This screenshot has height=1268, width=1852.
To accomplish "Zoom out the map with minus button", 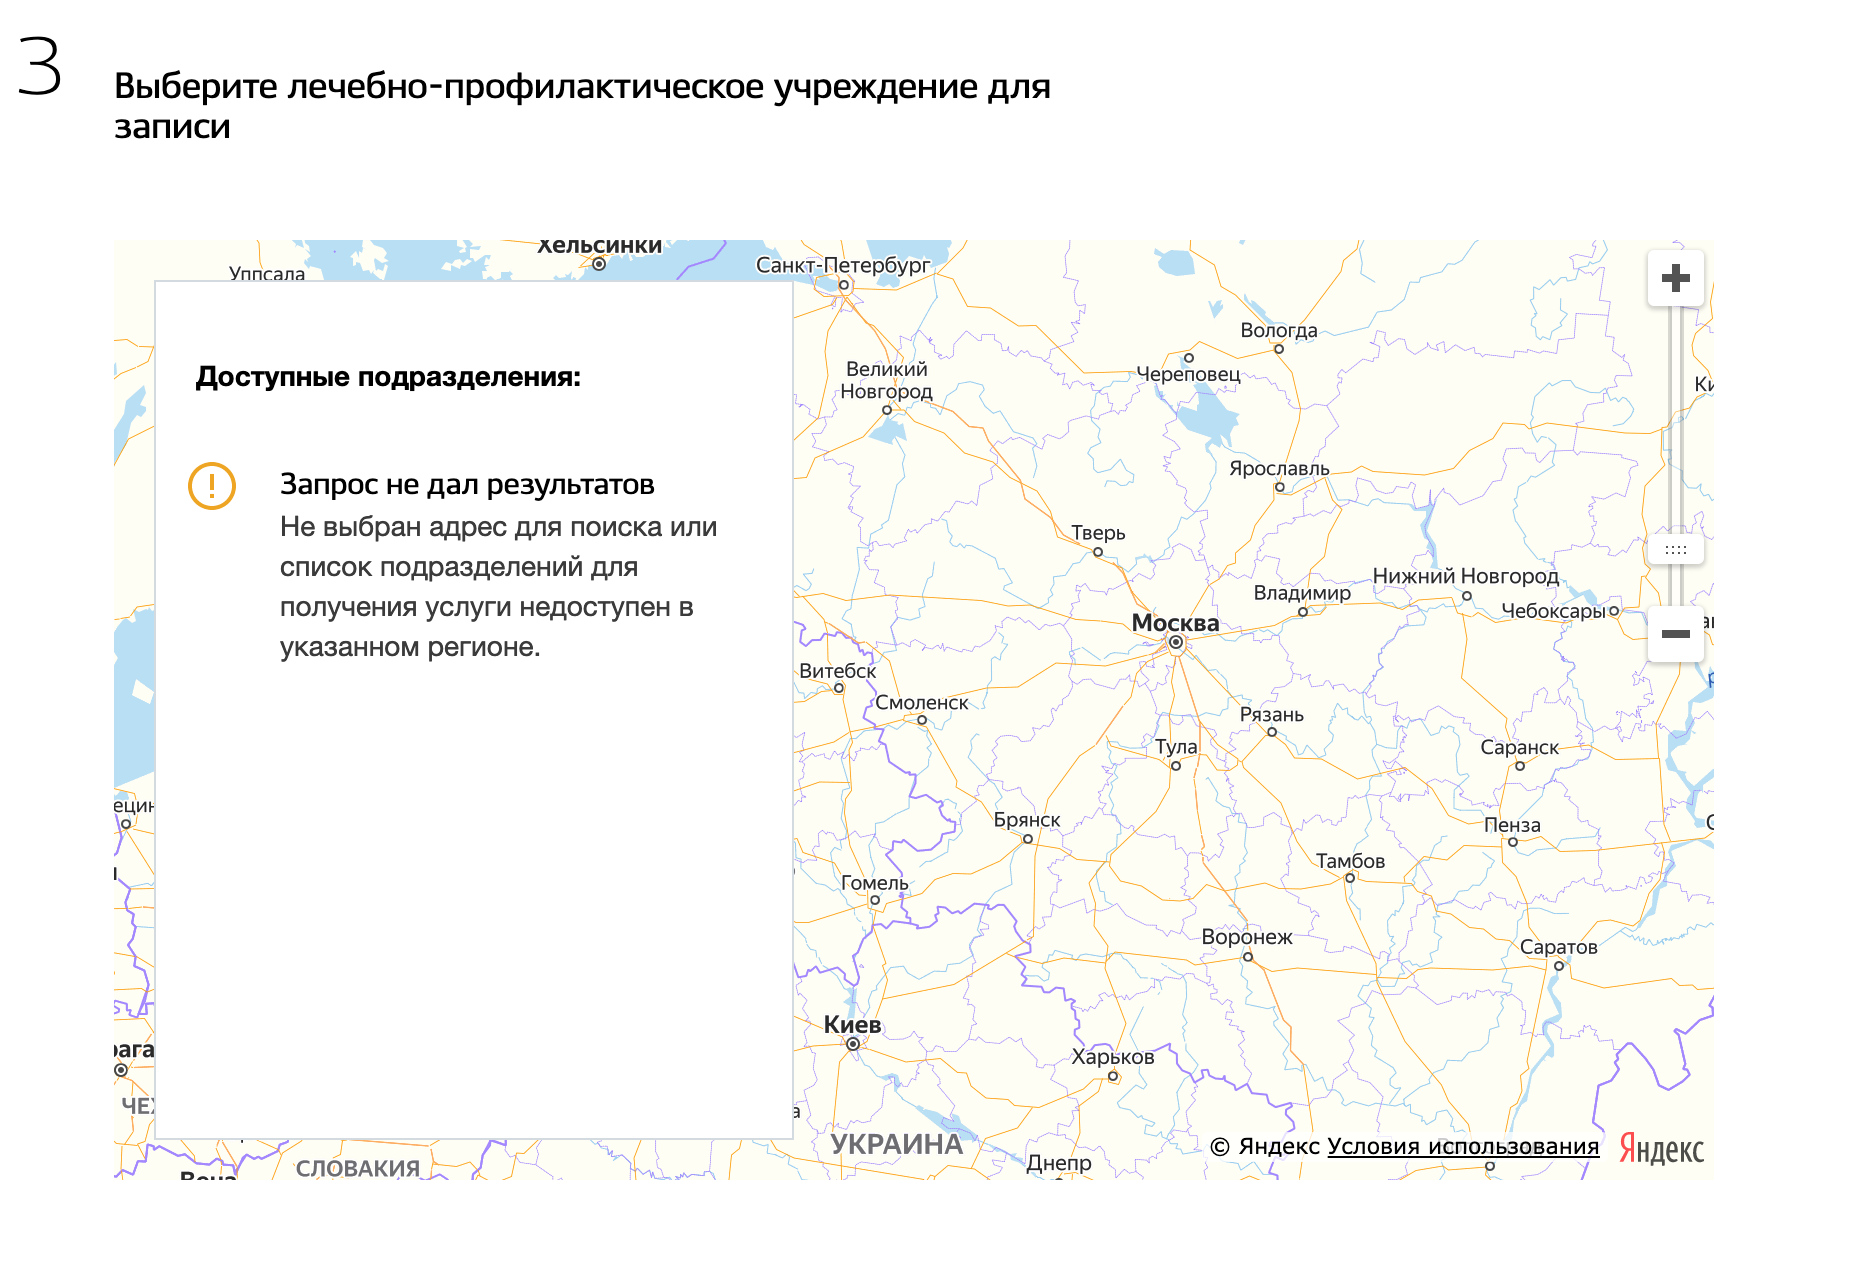I will click(x=1675, y=633).
